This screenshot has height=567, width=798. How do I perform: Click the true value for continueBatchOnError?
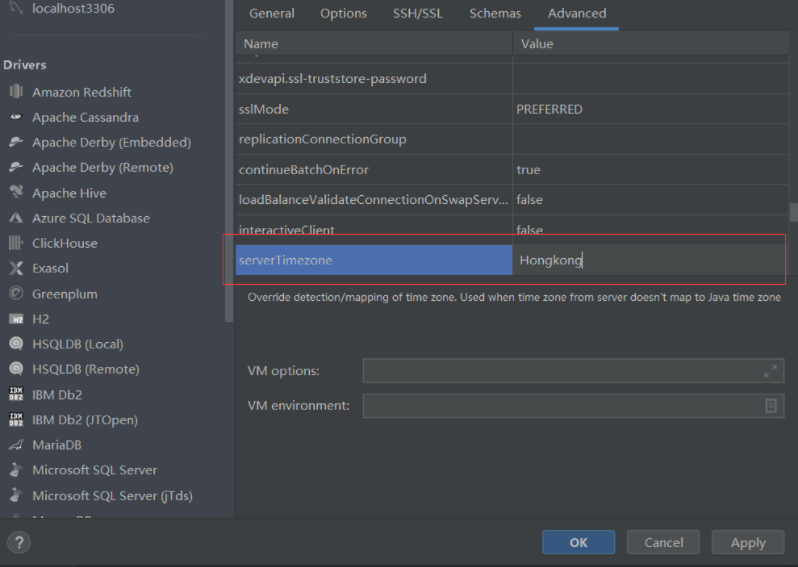pyautogui.click(x=528, y=169)
